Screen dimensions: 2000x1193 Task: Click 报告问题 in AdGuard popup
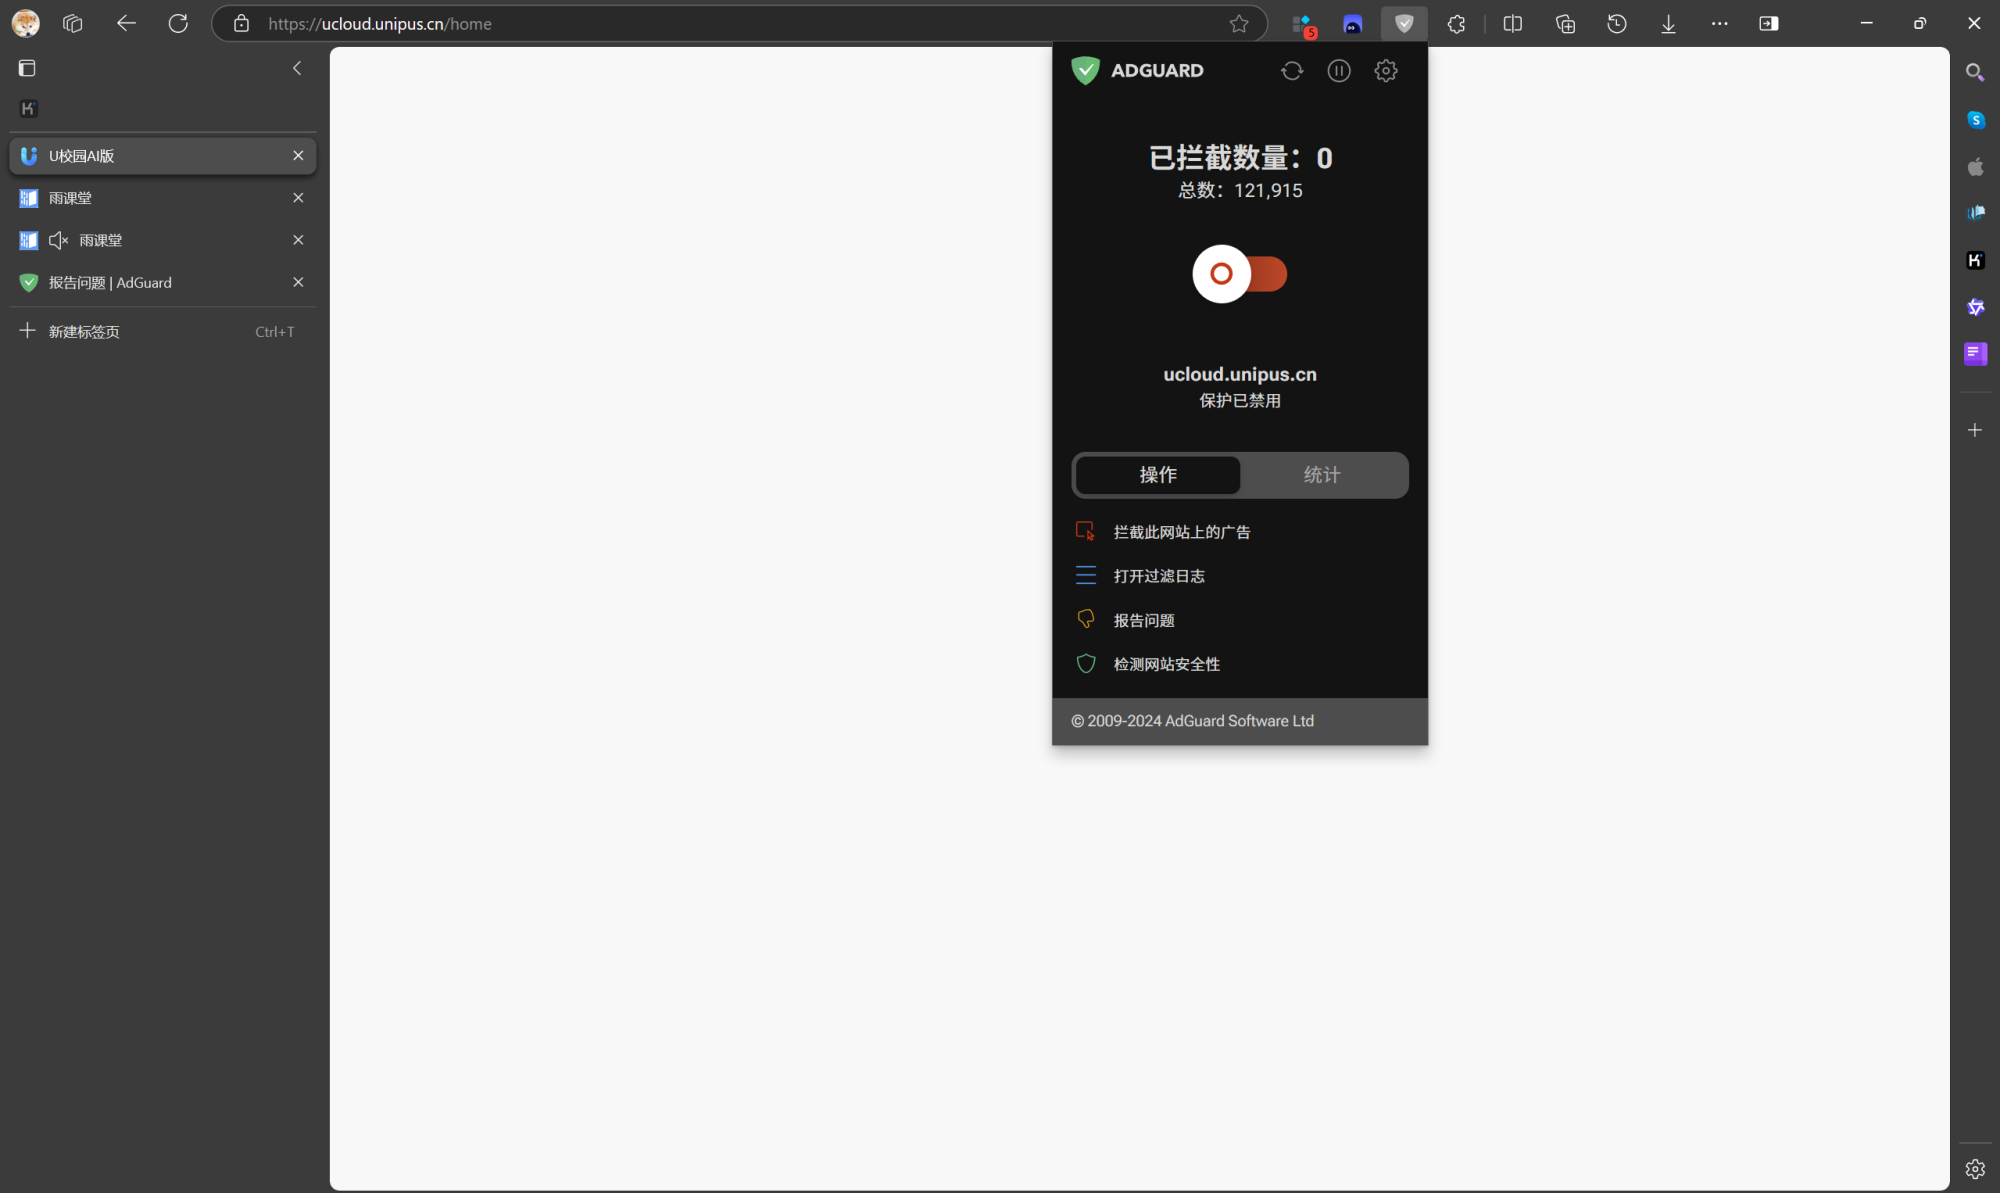coord(1143,620)
